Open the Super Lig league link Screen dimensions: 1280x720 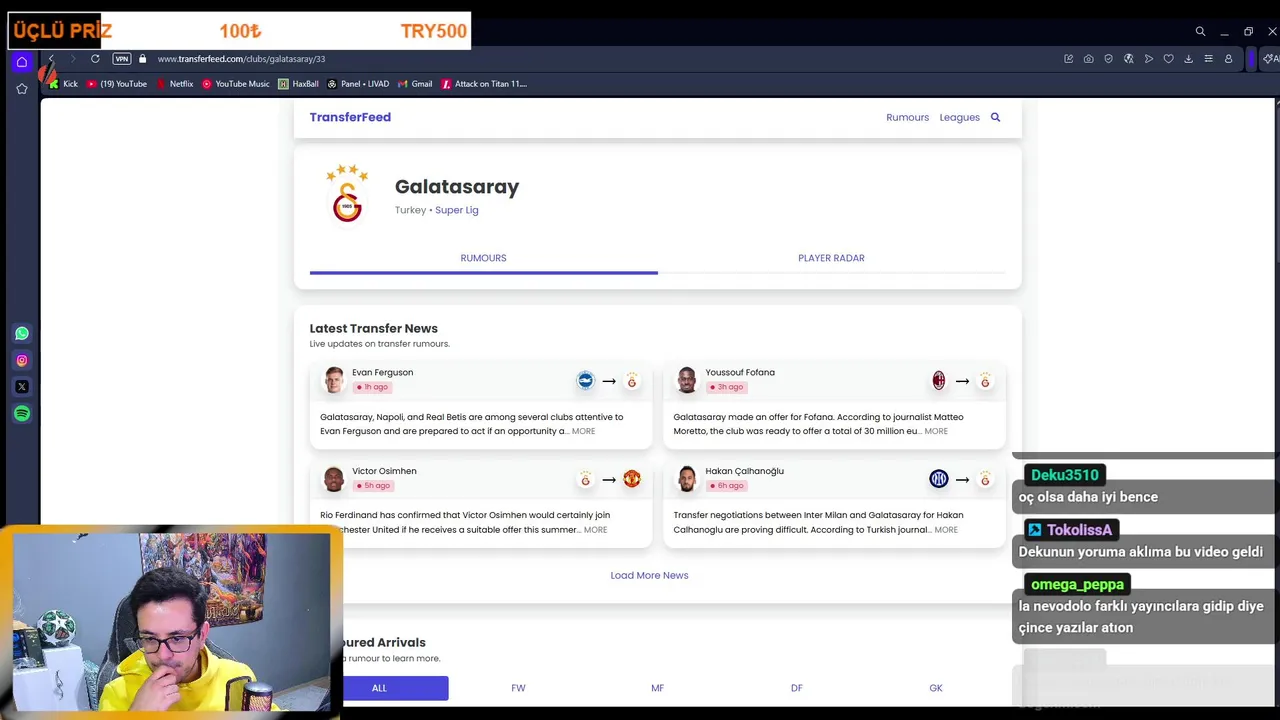456,210
